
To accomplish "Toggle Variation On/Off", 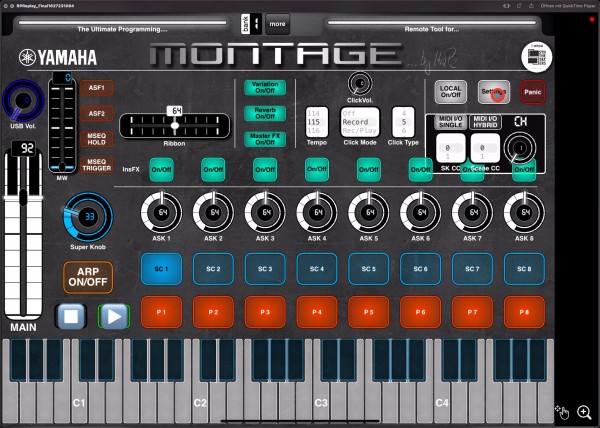I will click(x=265, y=88).
